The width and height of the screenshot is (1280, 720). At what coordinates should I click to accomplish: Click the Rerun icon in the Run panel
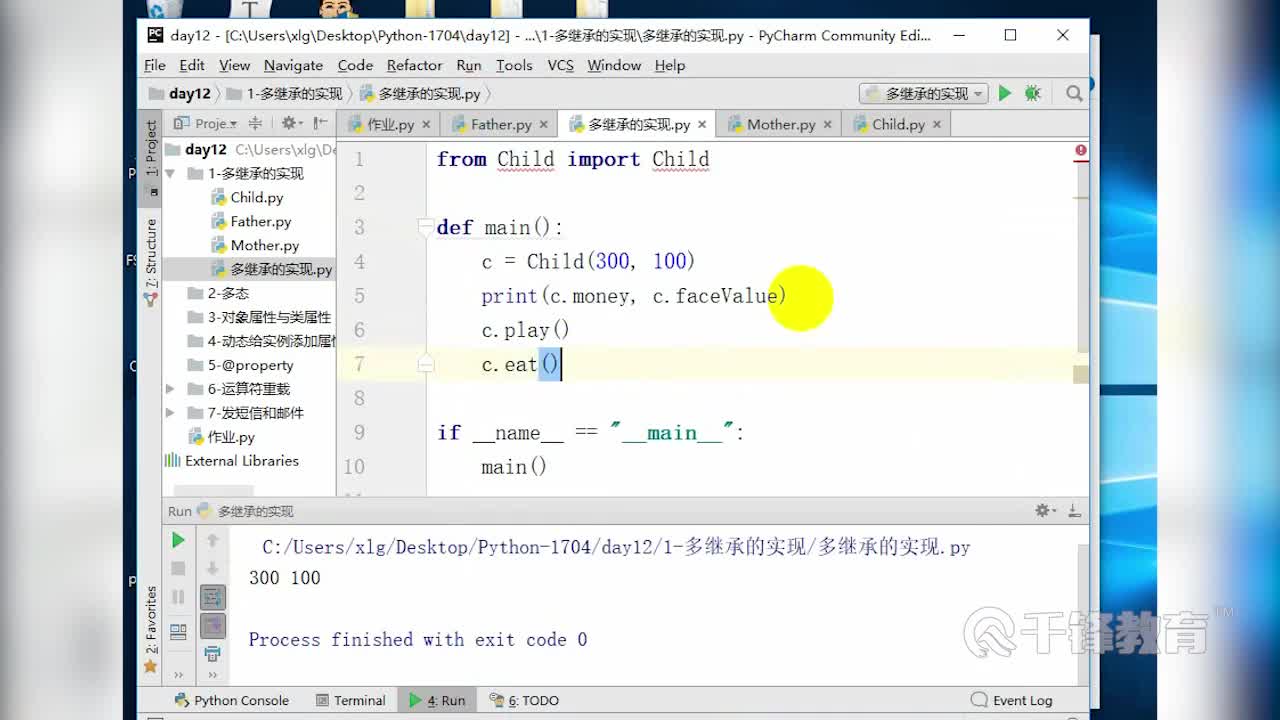pyautogui.click(x=178, y=540)
